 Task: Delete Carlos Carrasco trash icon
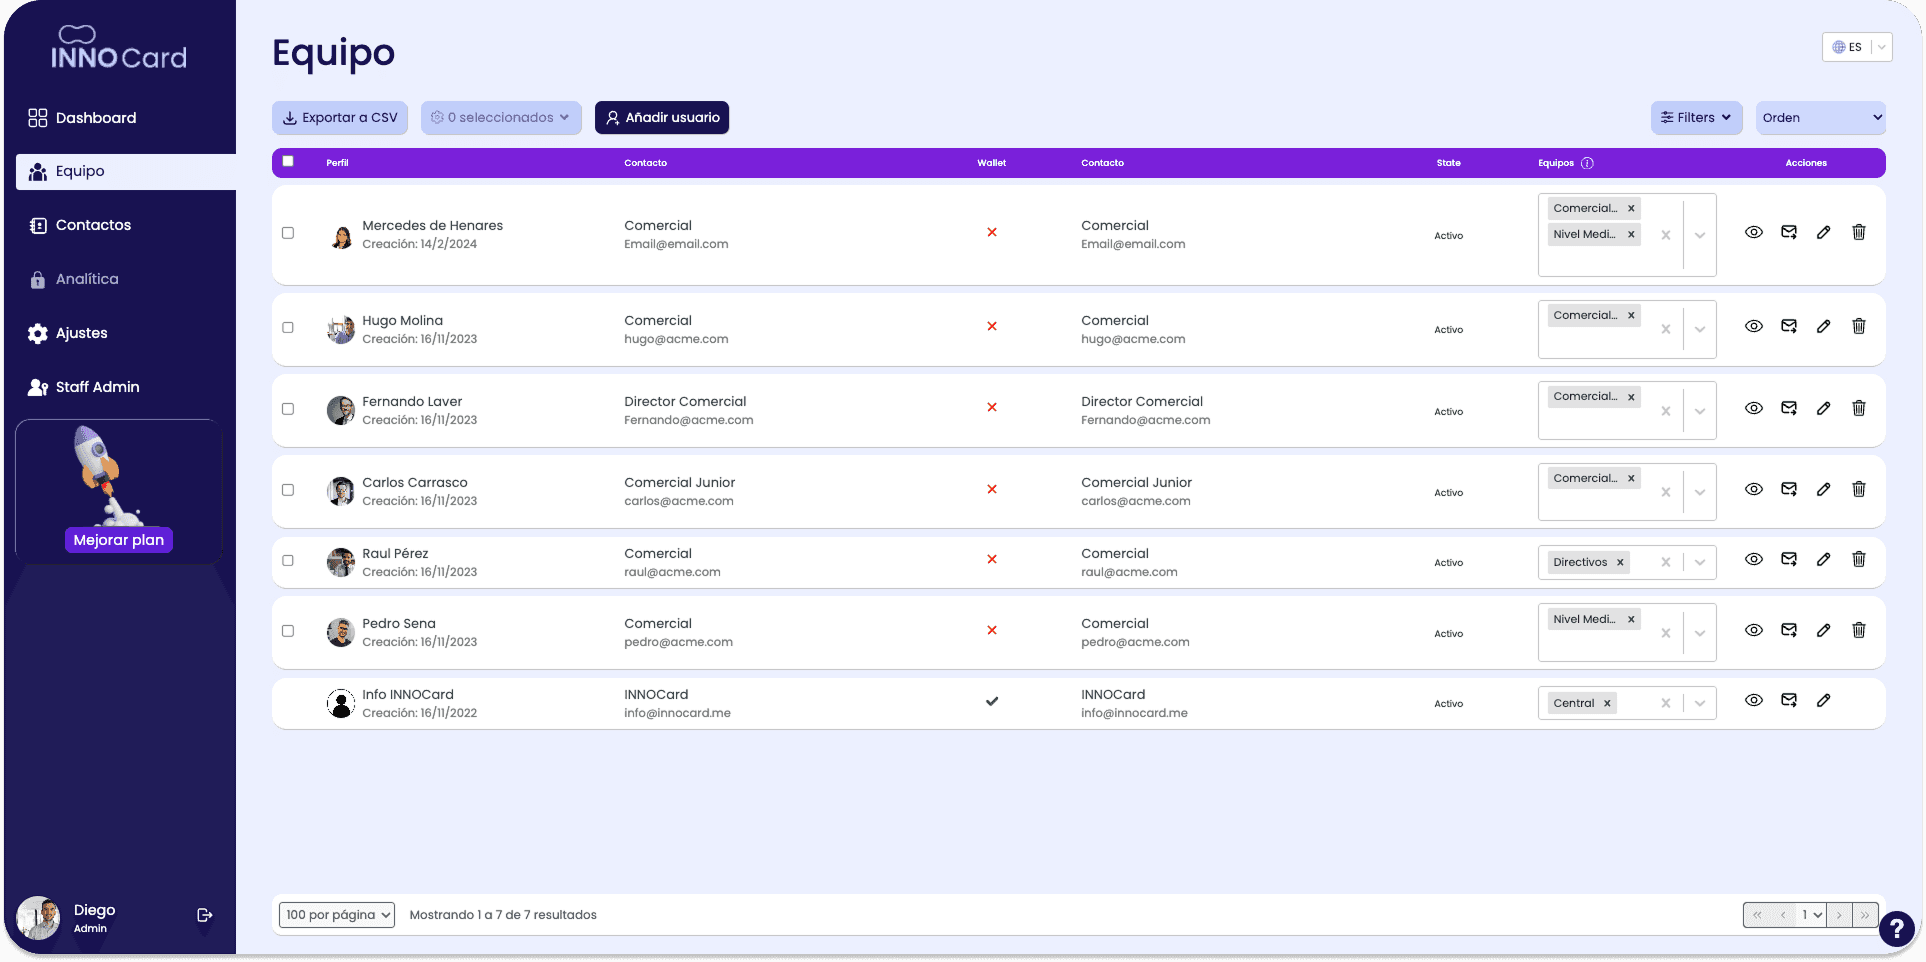pyautogui.click(x=1859, y=489)
